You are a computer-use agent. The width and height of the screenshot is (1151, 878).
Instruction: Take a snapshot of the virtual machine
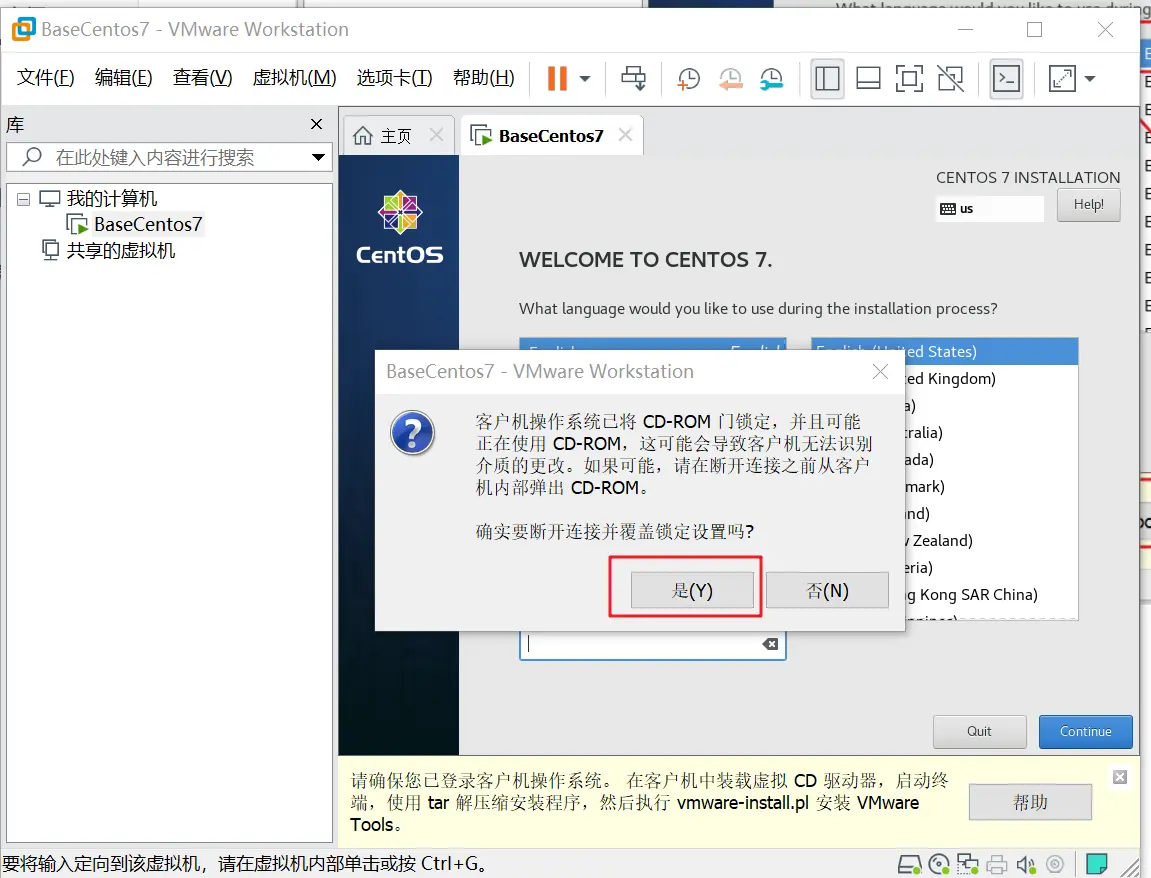[689, 79]
